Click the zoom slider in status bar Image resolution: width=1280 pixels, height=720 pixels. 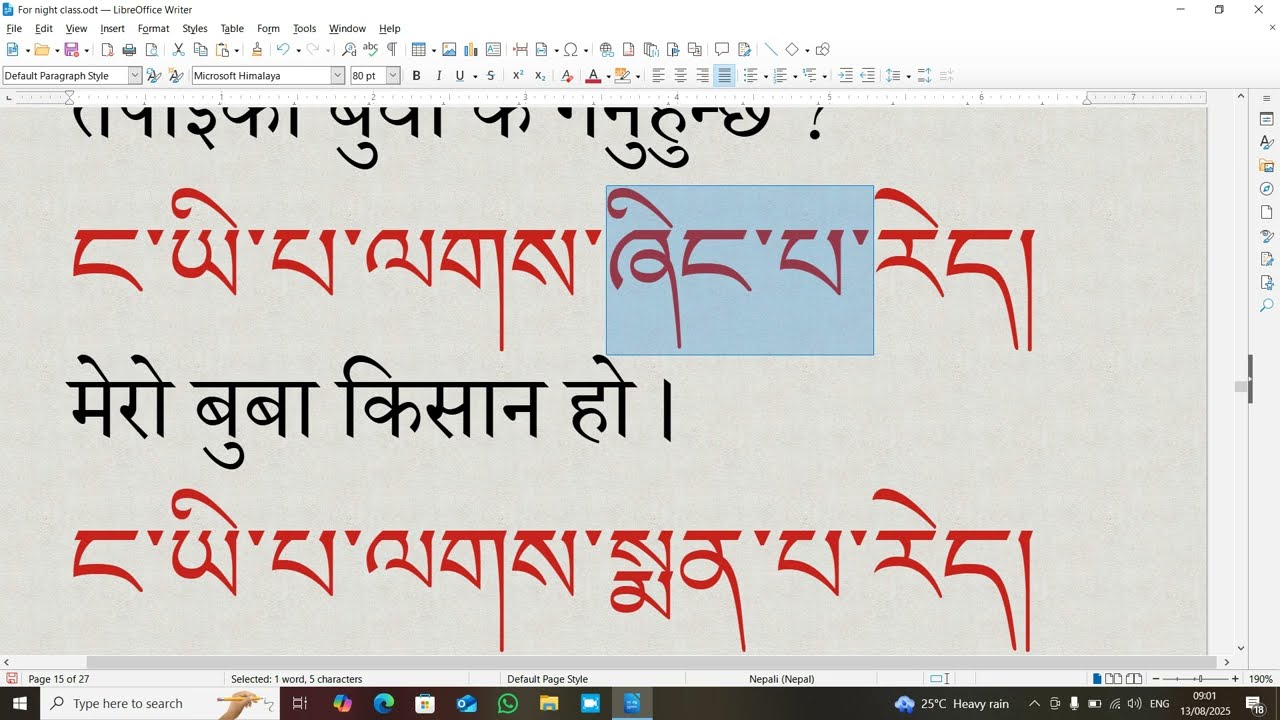pos(1195,679)
